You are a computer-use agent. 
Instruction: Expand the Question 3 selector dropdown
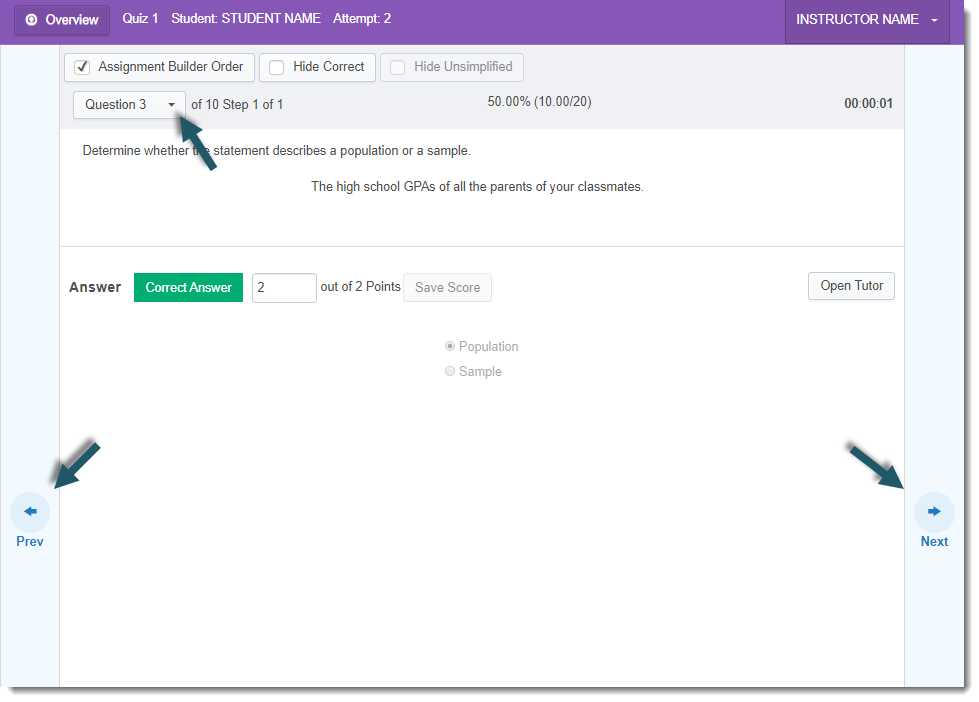(129, 105)
